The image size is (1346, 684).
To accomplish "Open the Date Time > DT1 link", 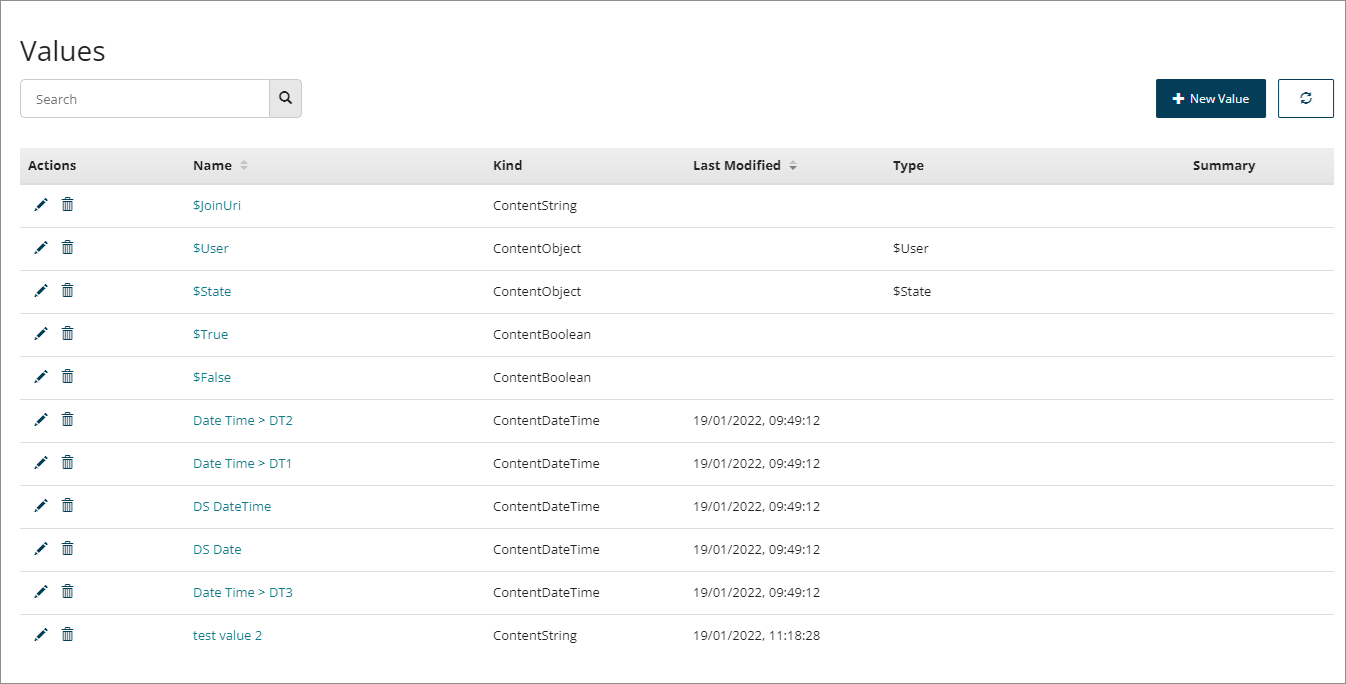I will [242, 464].
